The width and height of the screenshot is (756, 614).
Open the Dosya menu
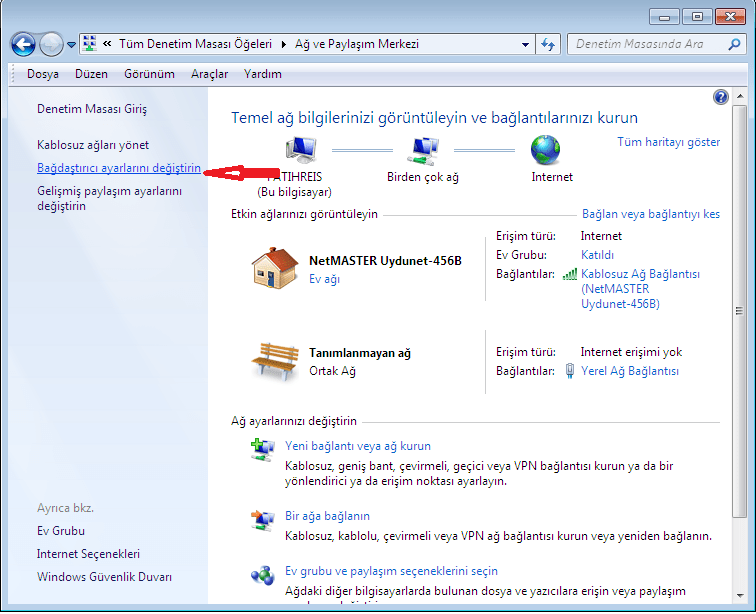click(43, 74)
